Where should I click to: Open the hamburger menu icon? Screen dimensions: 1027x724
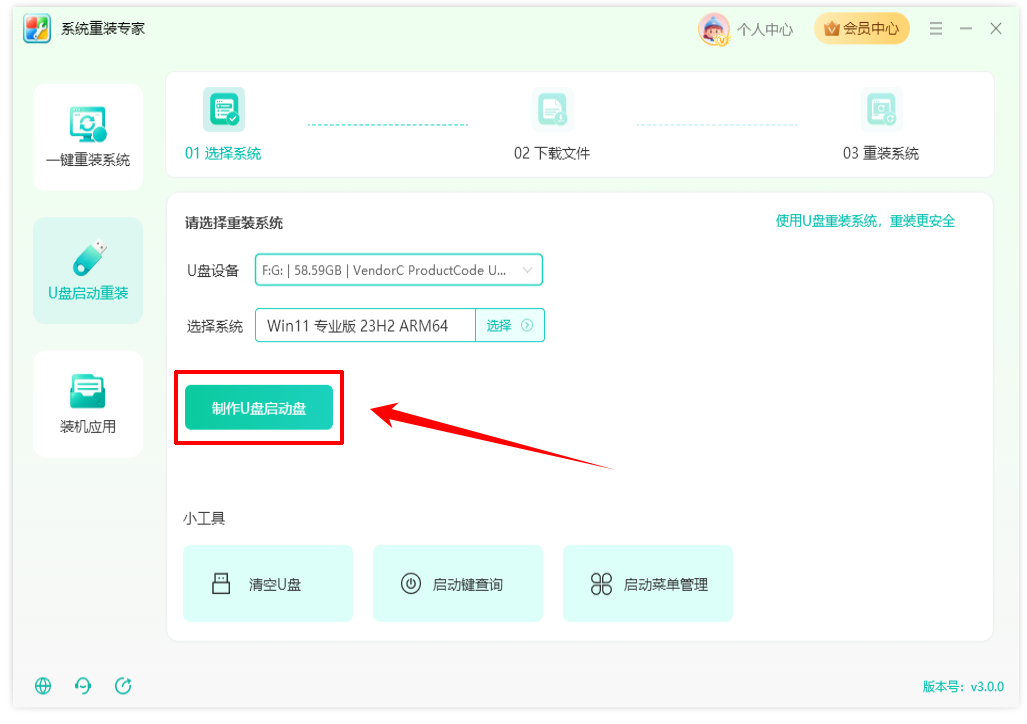tap(935, 28)
